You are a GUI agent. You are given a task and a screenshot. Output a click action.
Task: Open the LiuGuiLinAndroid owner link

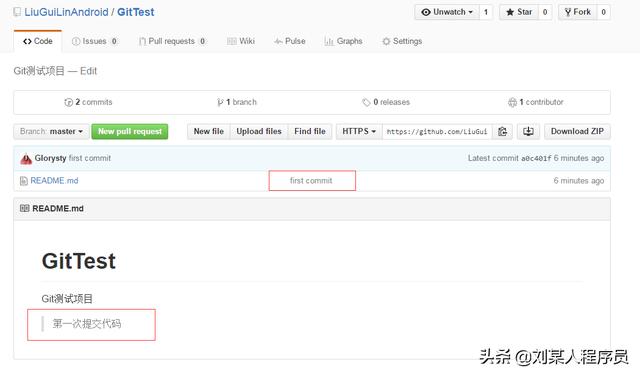[x=66, y=12]
